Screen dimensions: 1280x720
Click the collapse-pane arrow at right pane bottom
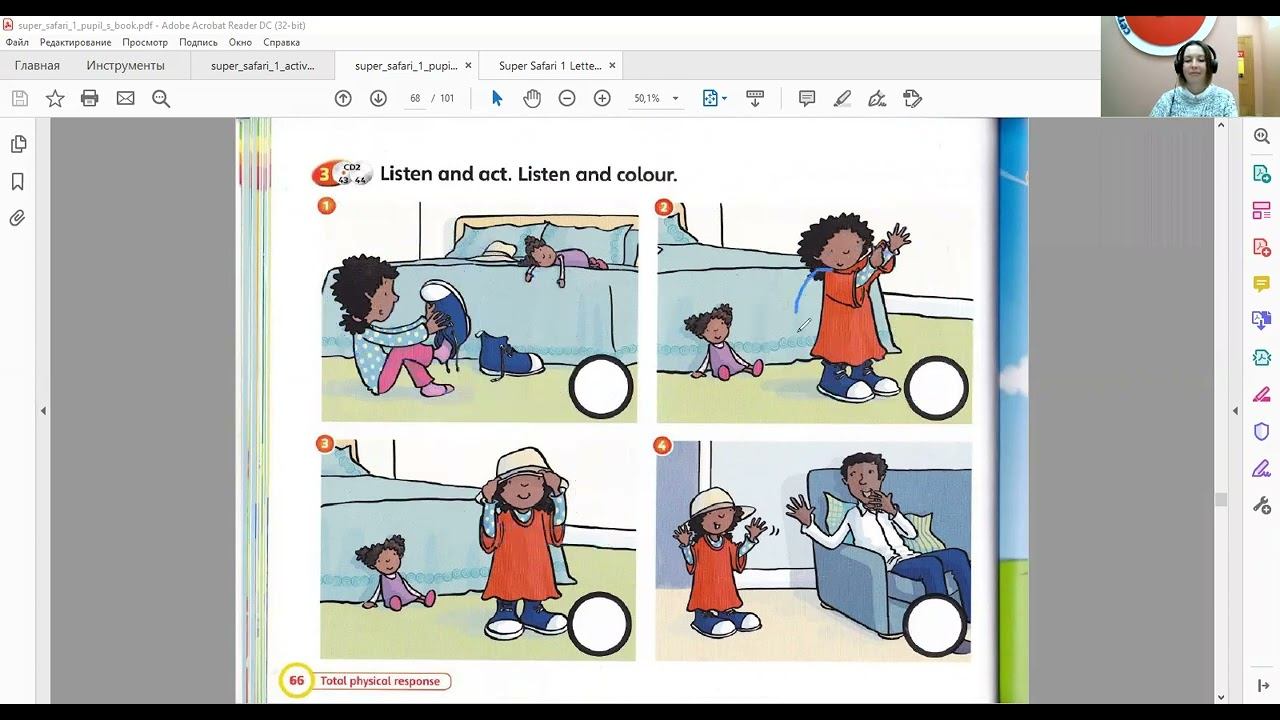pos(1262,685)
